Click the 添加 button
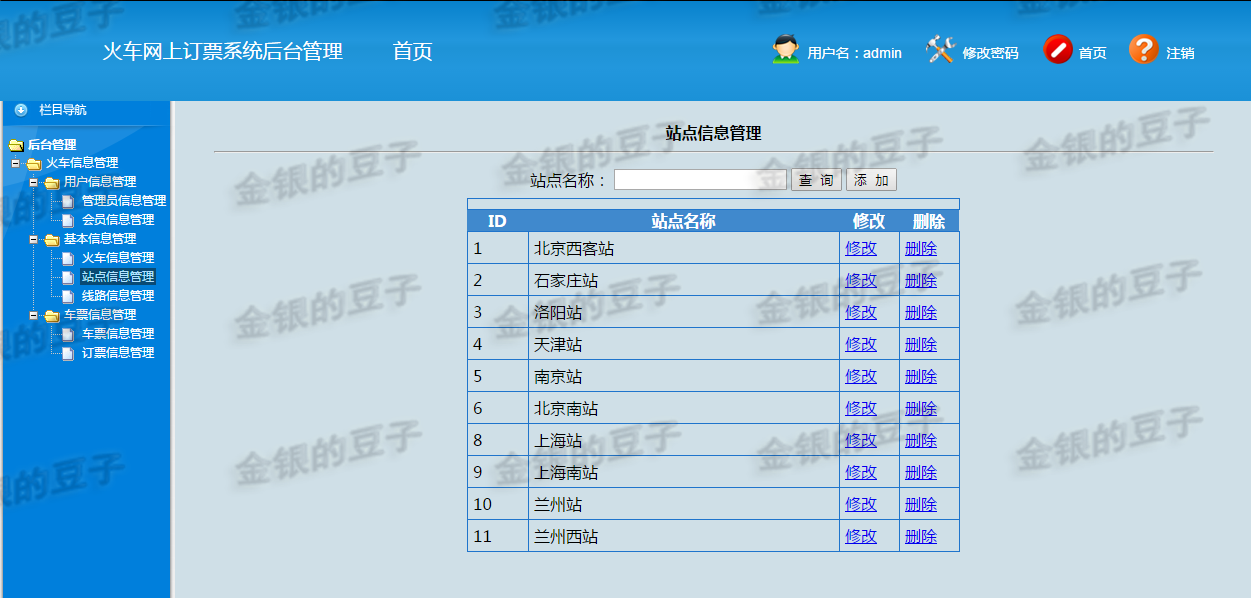Screen dimensions: 1251x598 coord(872,179)
